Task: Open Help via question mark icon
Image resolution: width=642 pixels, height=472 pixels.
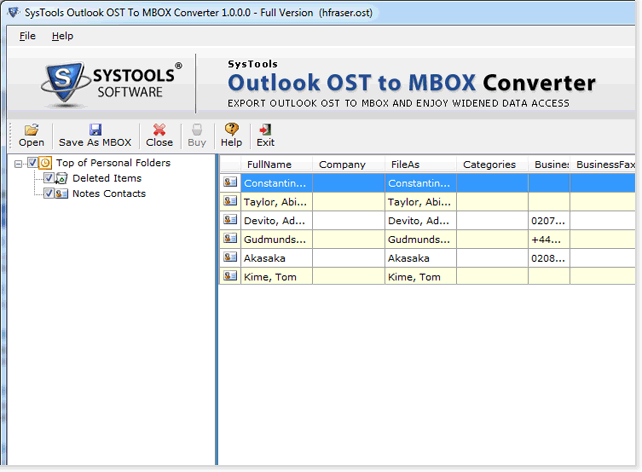Action: tap(231, 129)
